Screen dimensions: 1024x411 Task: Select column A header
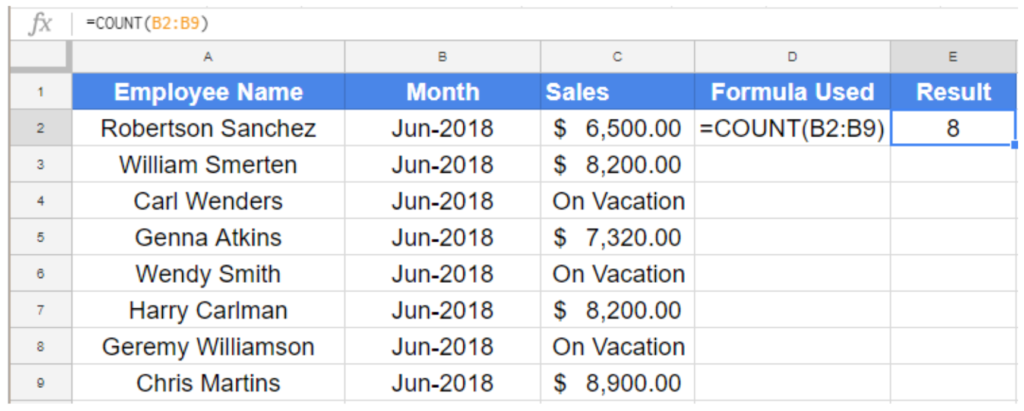coord(208,57)
